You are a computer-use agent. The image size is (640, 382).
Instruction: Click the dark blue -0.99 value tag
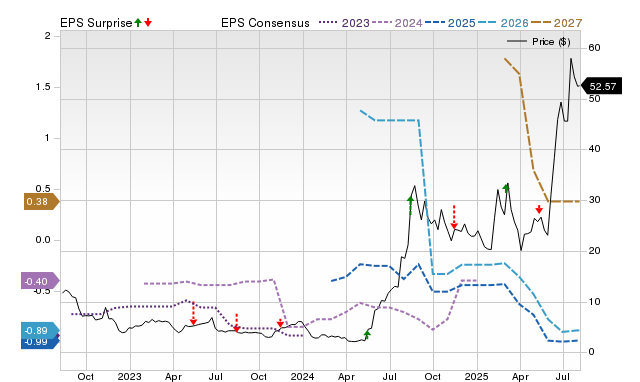pos(39,343)
